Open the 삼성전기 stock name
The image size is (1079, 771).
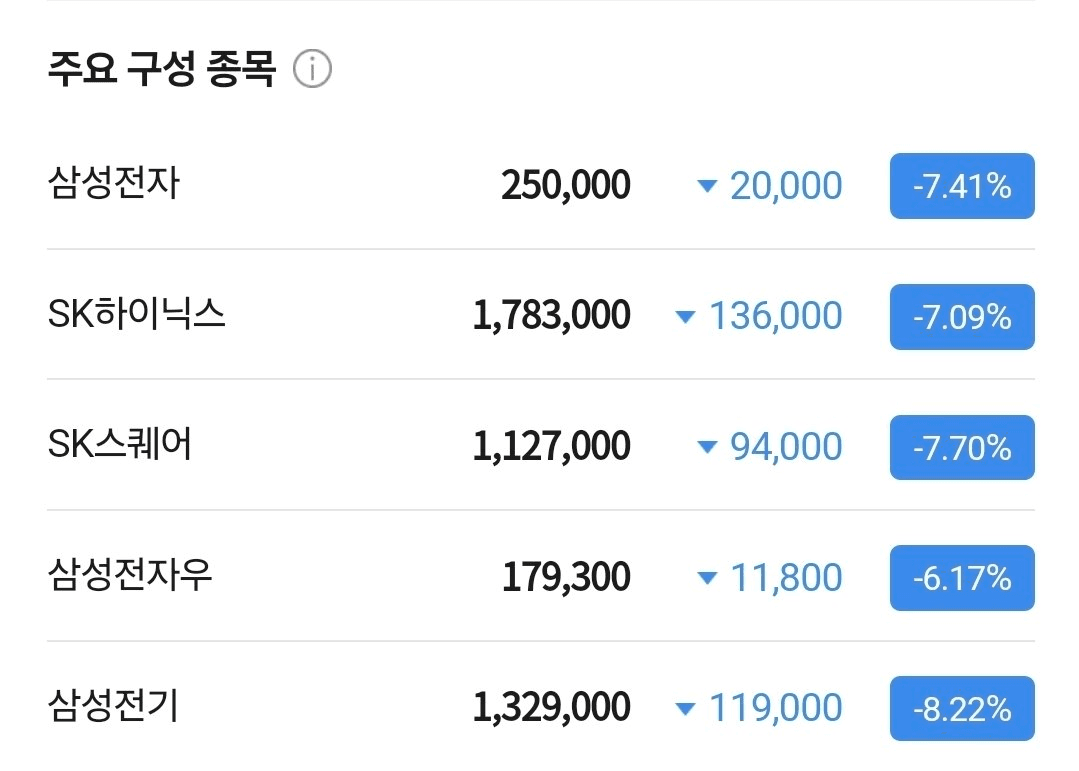pos(114,705)
